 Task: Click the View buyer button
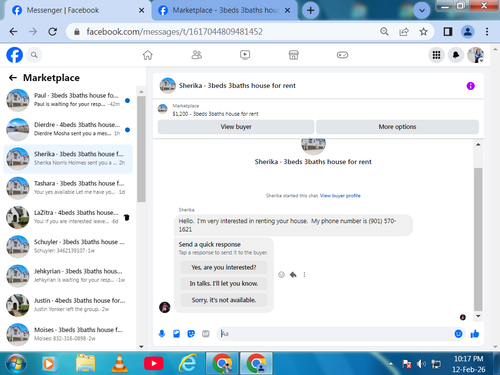[236, 127]
